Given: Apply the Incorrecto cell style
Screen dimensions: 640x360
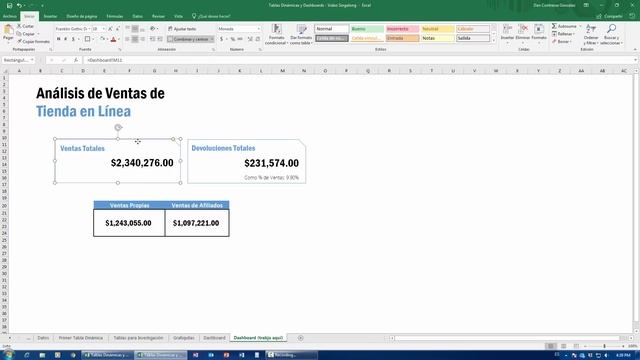Looking at the screenshot, I should [402, 29].
